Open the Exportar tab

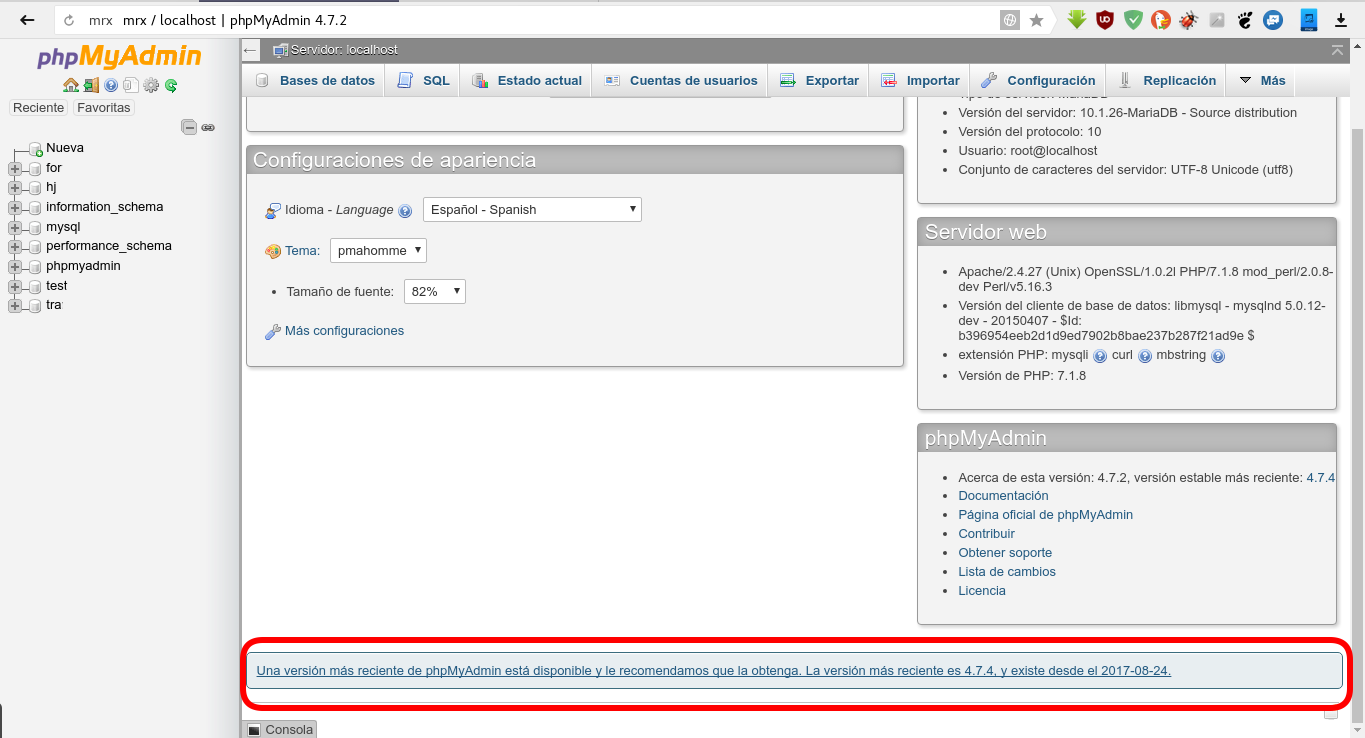pyautogui.click(x=819, y=81)
